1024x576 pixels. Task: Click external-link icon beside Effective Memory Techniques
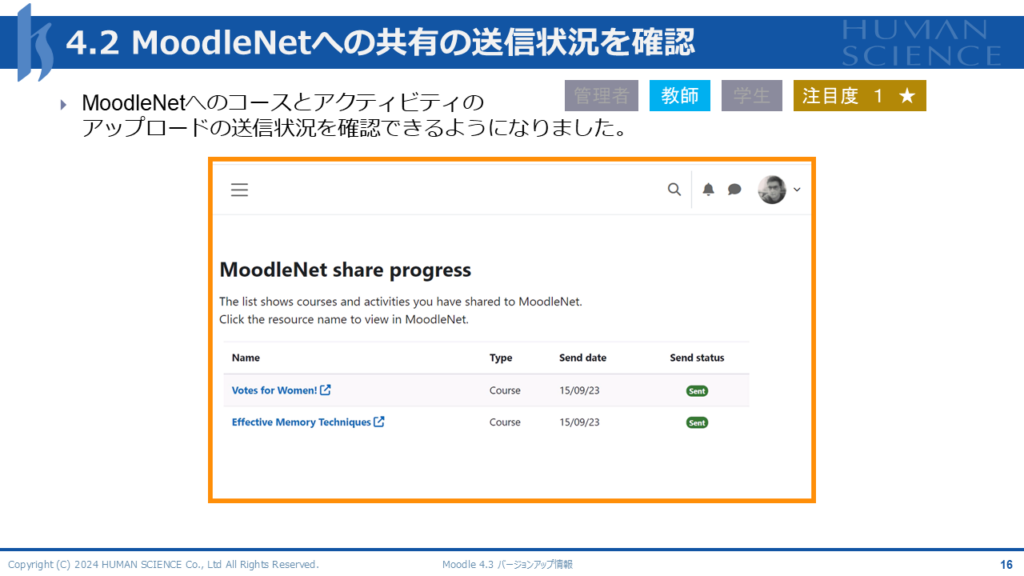379,422
